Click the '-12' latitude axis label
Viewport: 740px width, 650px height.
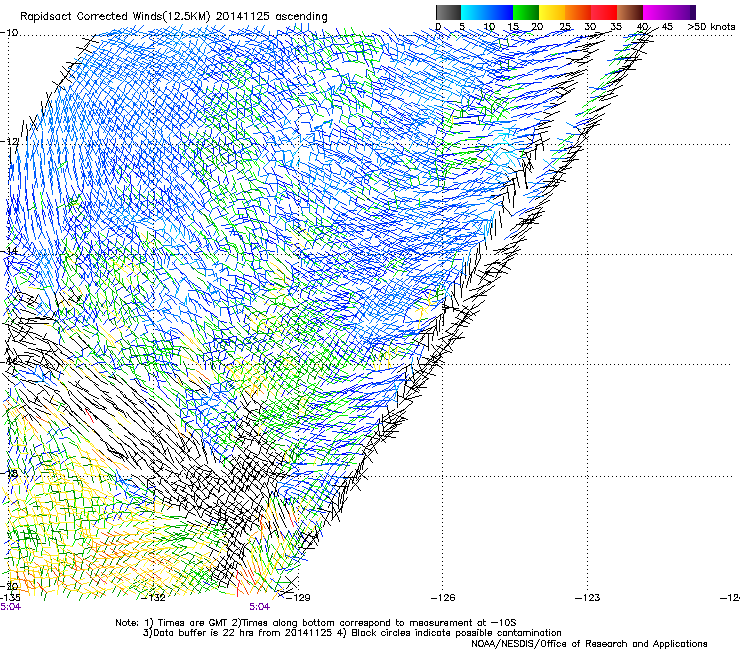click(x=9, y=142)
